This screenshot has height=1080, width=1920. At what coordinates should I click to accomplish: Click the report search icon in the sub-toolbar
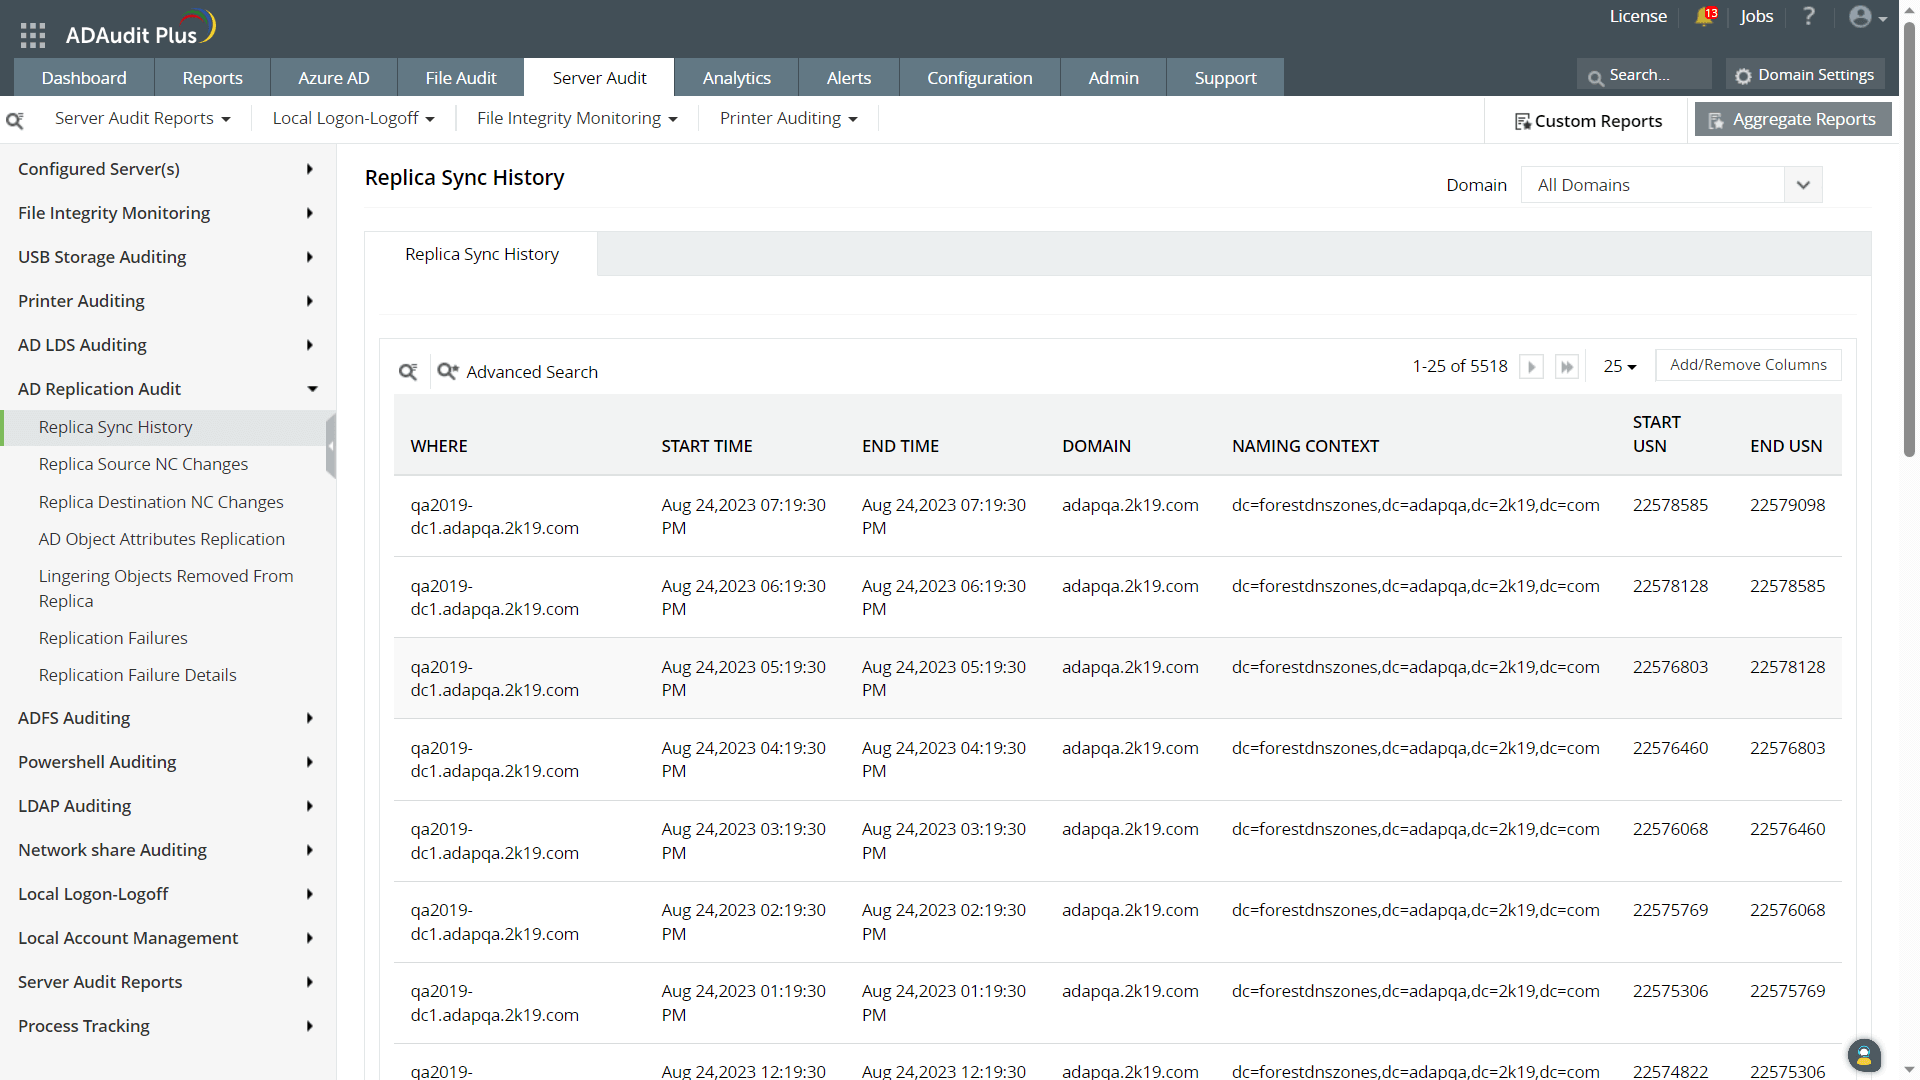tap(15, 120)
